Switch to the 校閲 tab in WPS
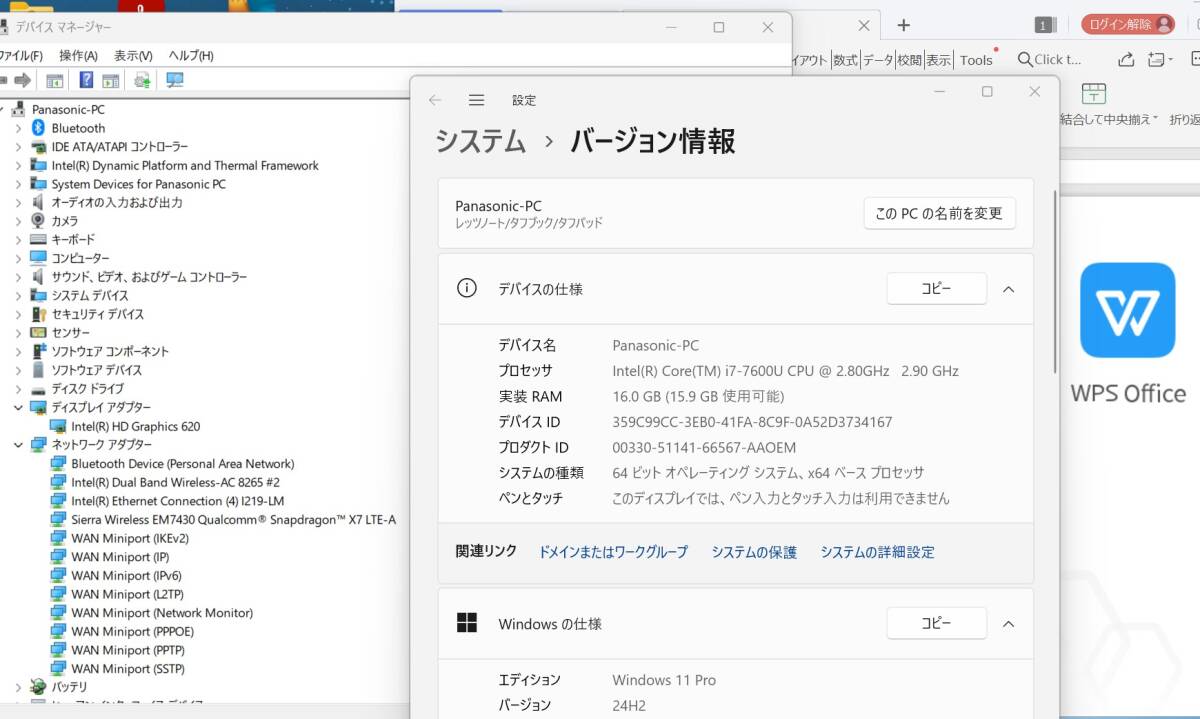Image resolution: width=1200 pixels, height=719 pixels. click(909, 60)
